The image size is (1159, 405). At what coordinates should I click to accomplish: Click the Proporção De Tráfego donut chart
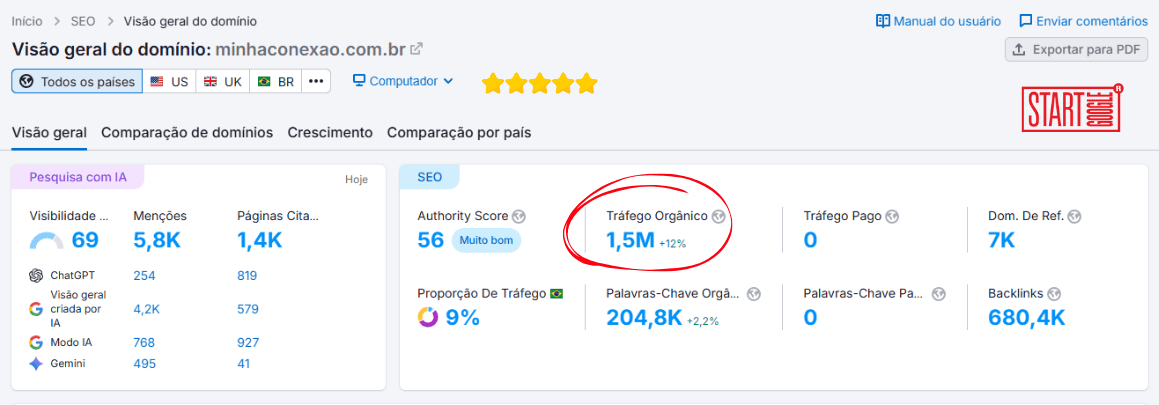tap(428, 318)
